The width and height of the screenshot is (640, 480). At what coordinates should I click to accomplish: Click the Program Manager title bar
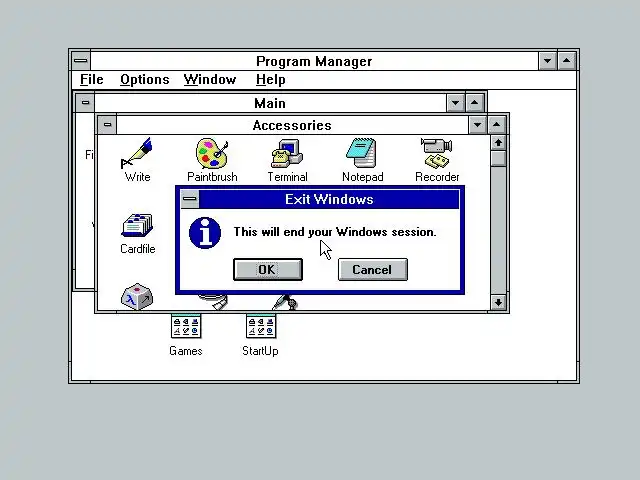(314, 61)
